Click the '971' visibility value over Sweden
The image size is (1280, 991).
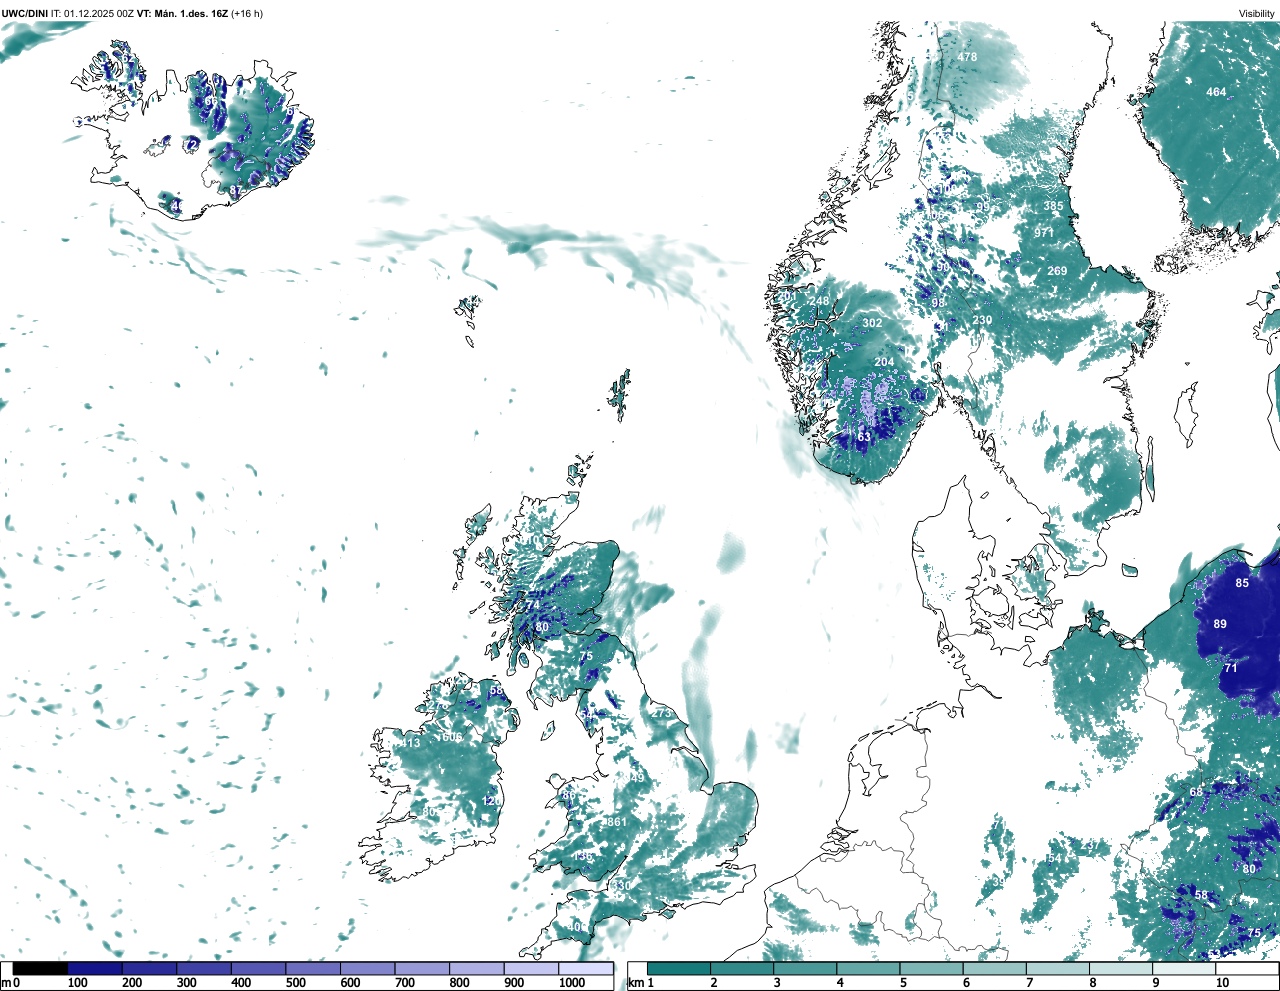[1044, 233]
